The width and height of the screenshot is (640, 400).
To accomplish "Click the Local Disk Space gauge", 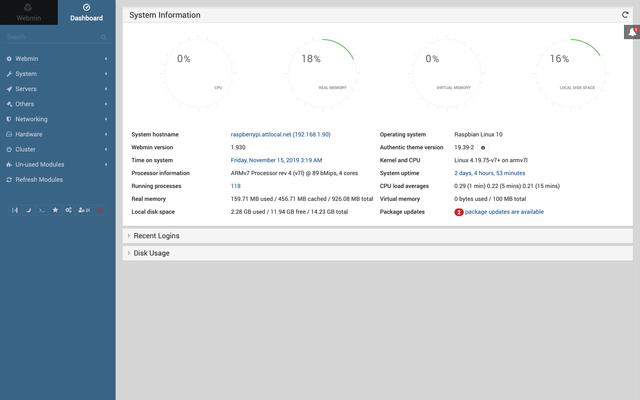I will click(571, 73).
